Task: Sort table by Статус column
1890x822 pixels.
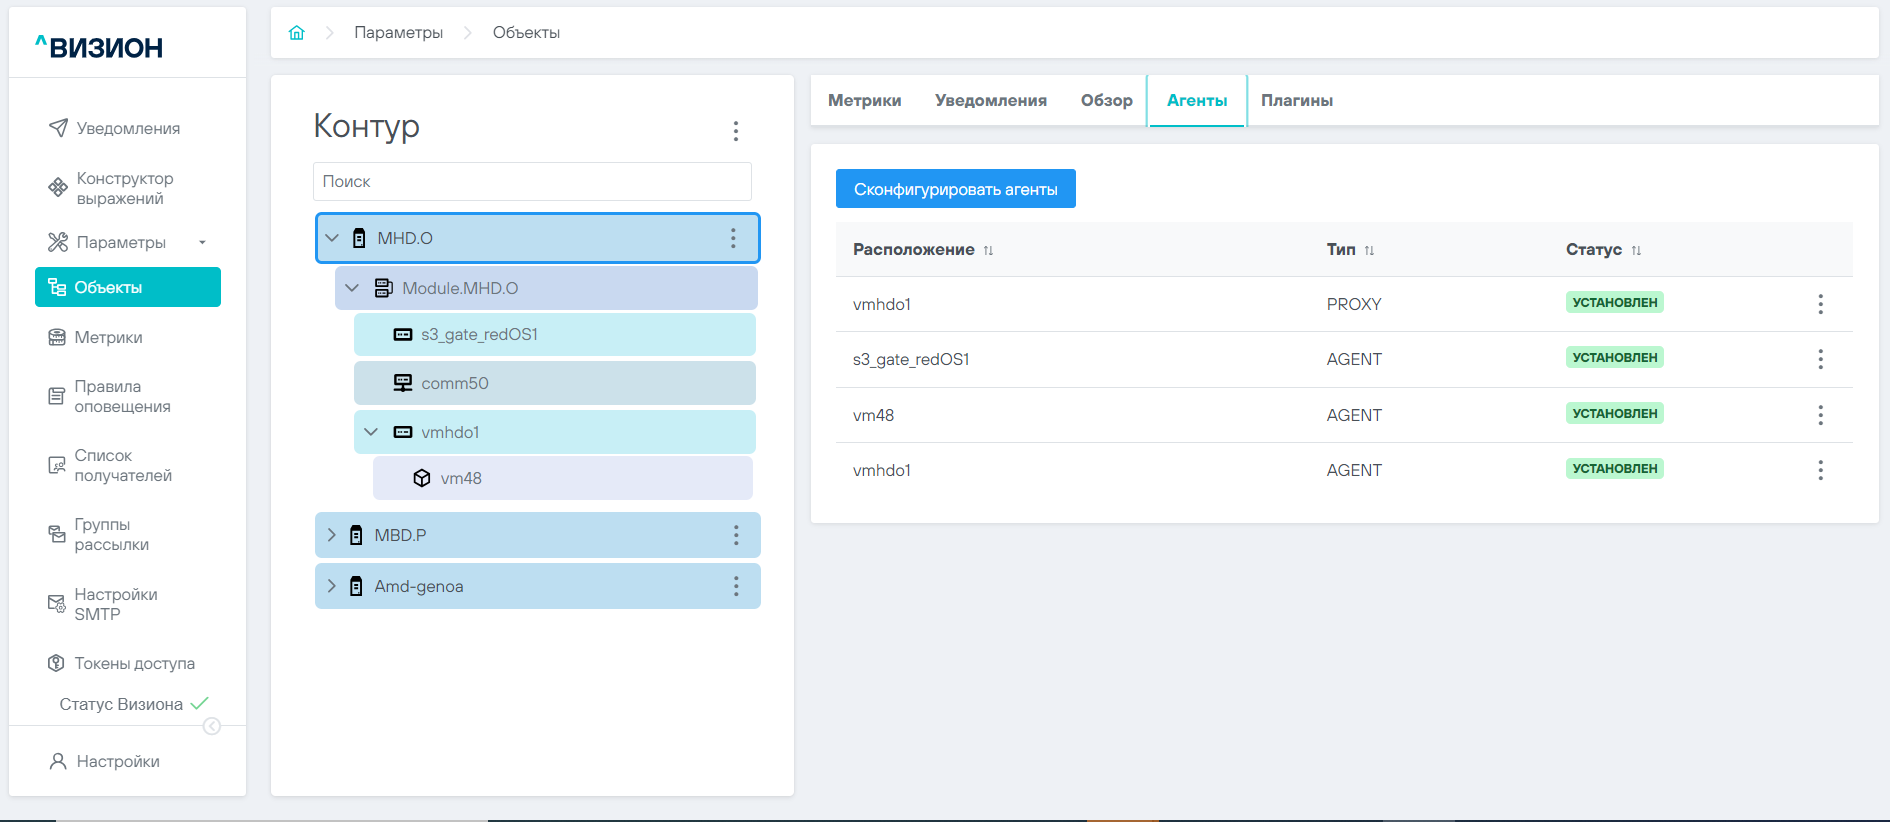Action: click(x=1636, y=250)
